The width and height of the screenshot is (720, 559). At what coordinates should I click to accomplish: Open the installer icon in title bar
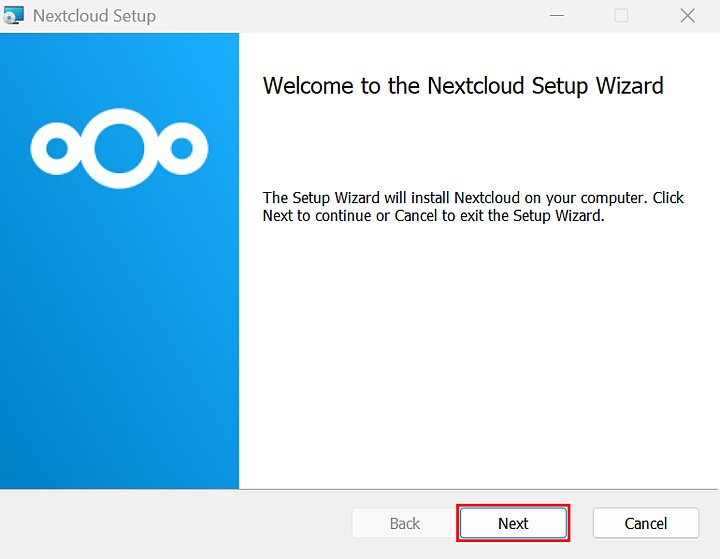14,16
